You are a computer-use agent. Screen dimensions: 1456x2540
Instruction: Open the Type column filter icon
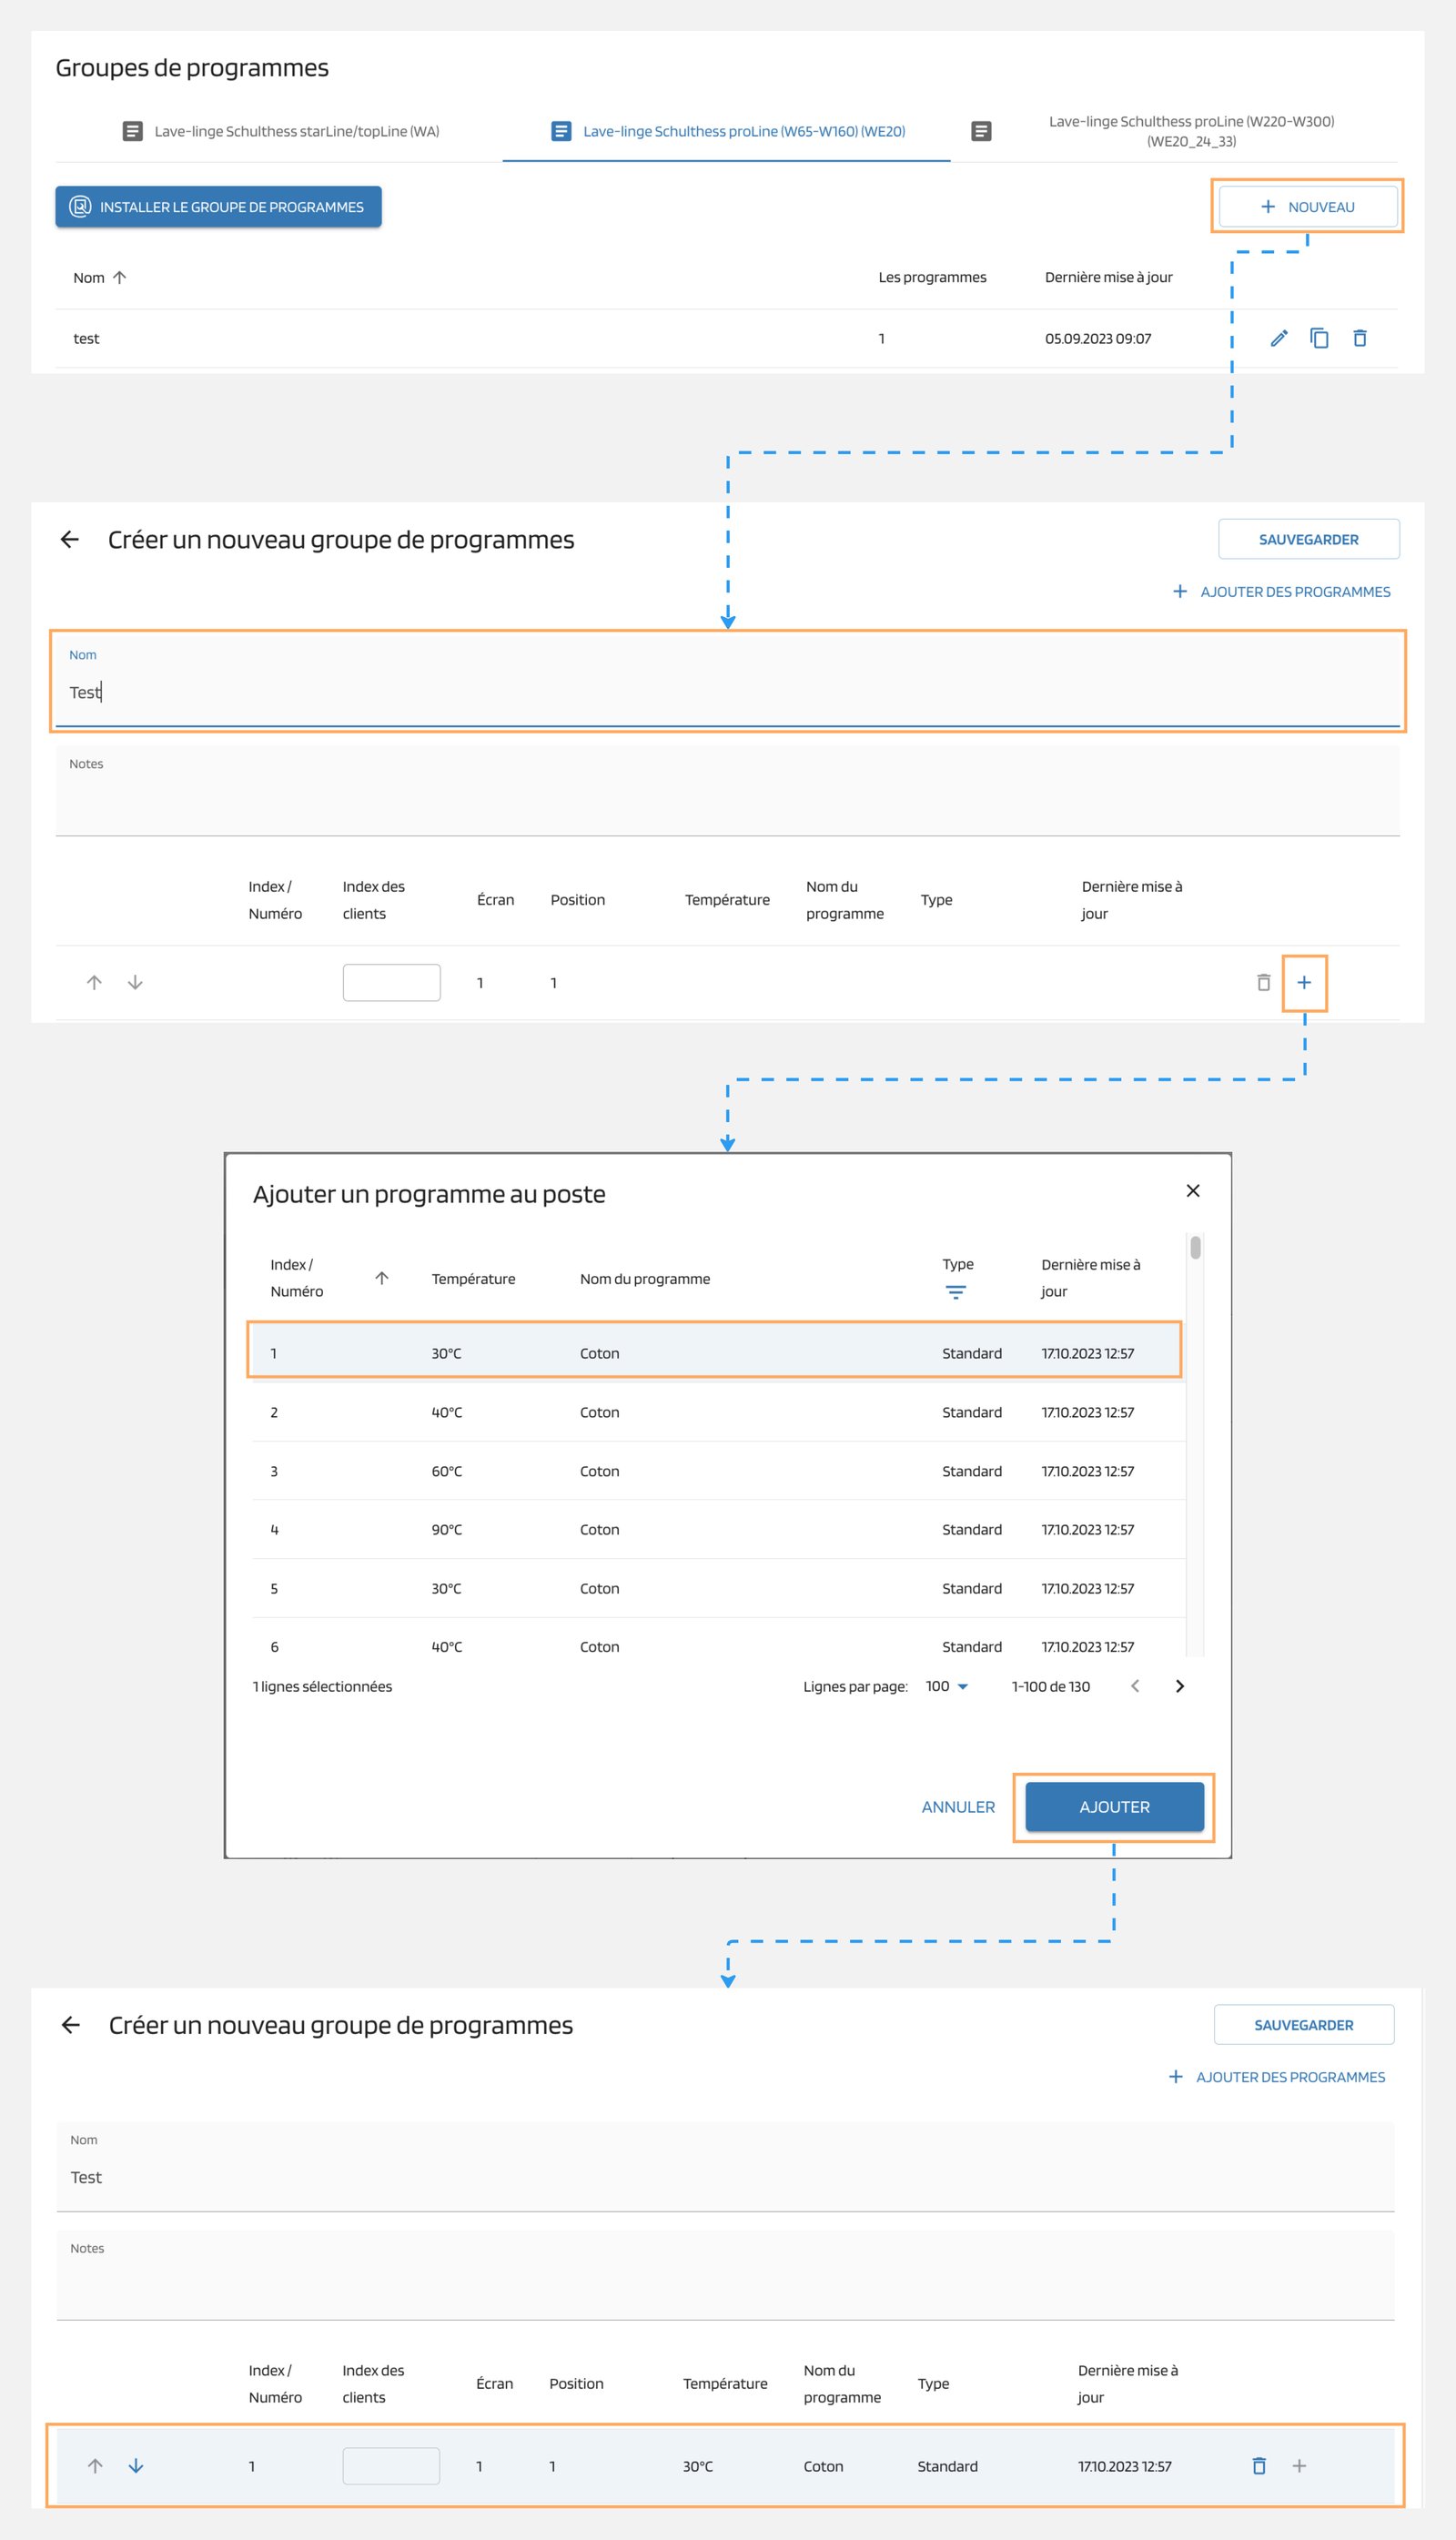(x=955, y=1292)
